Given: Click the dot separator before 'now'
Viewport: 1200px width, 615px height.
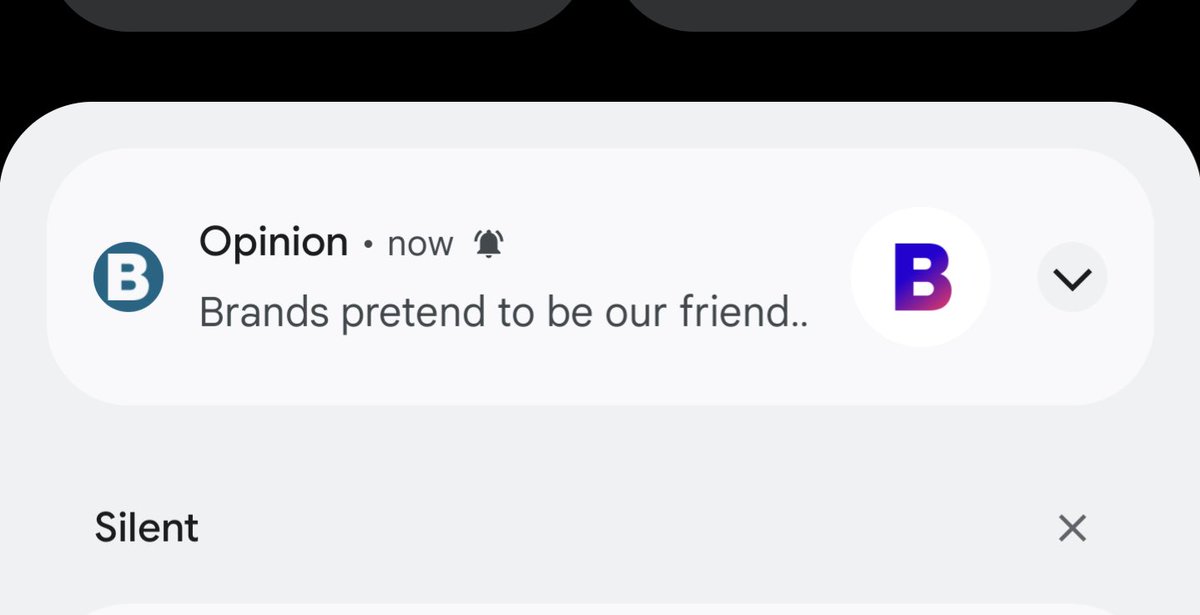Looking at the screenshot, I should click(x=368, y=244).
